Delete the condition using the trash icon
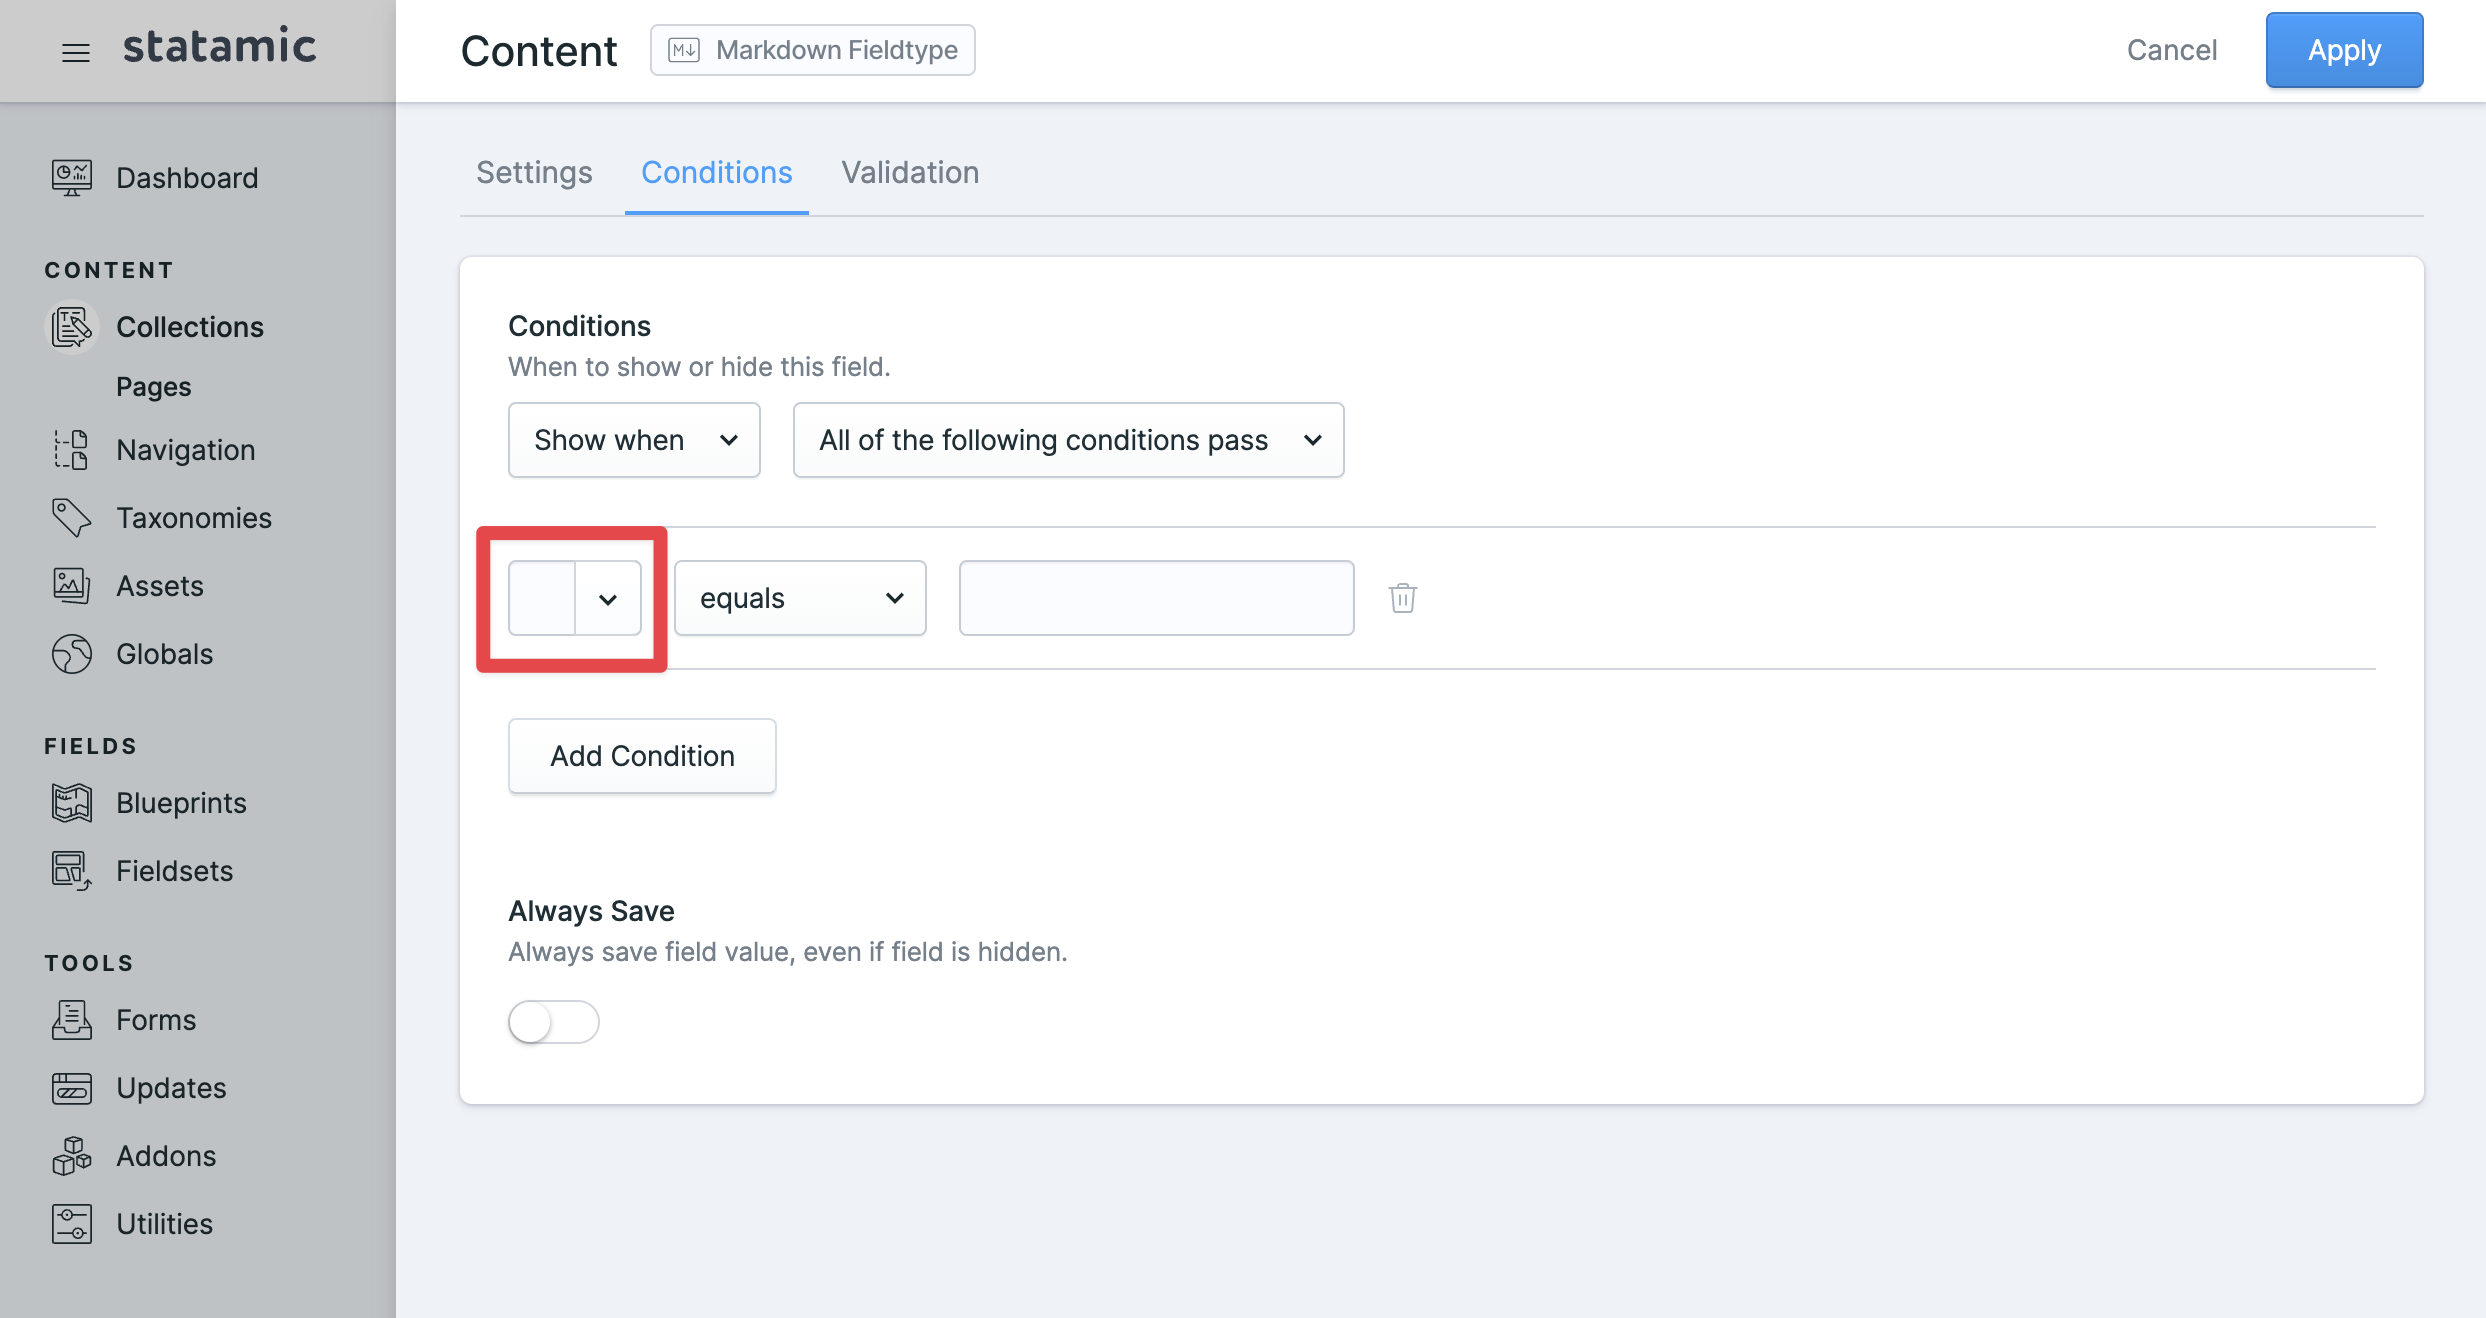Viewport: 2486px width, 1318px height. tap(1402, 597)
